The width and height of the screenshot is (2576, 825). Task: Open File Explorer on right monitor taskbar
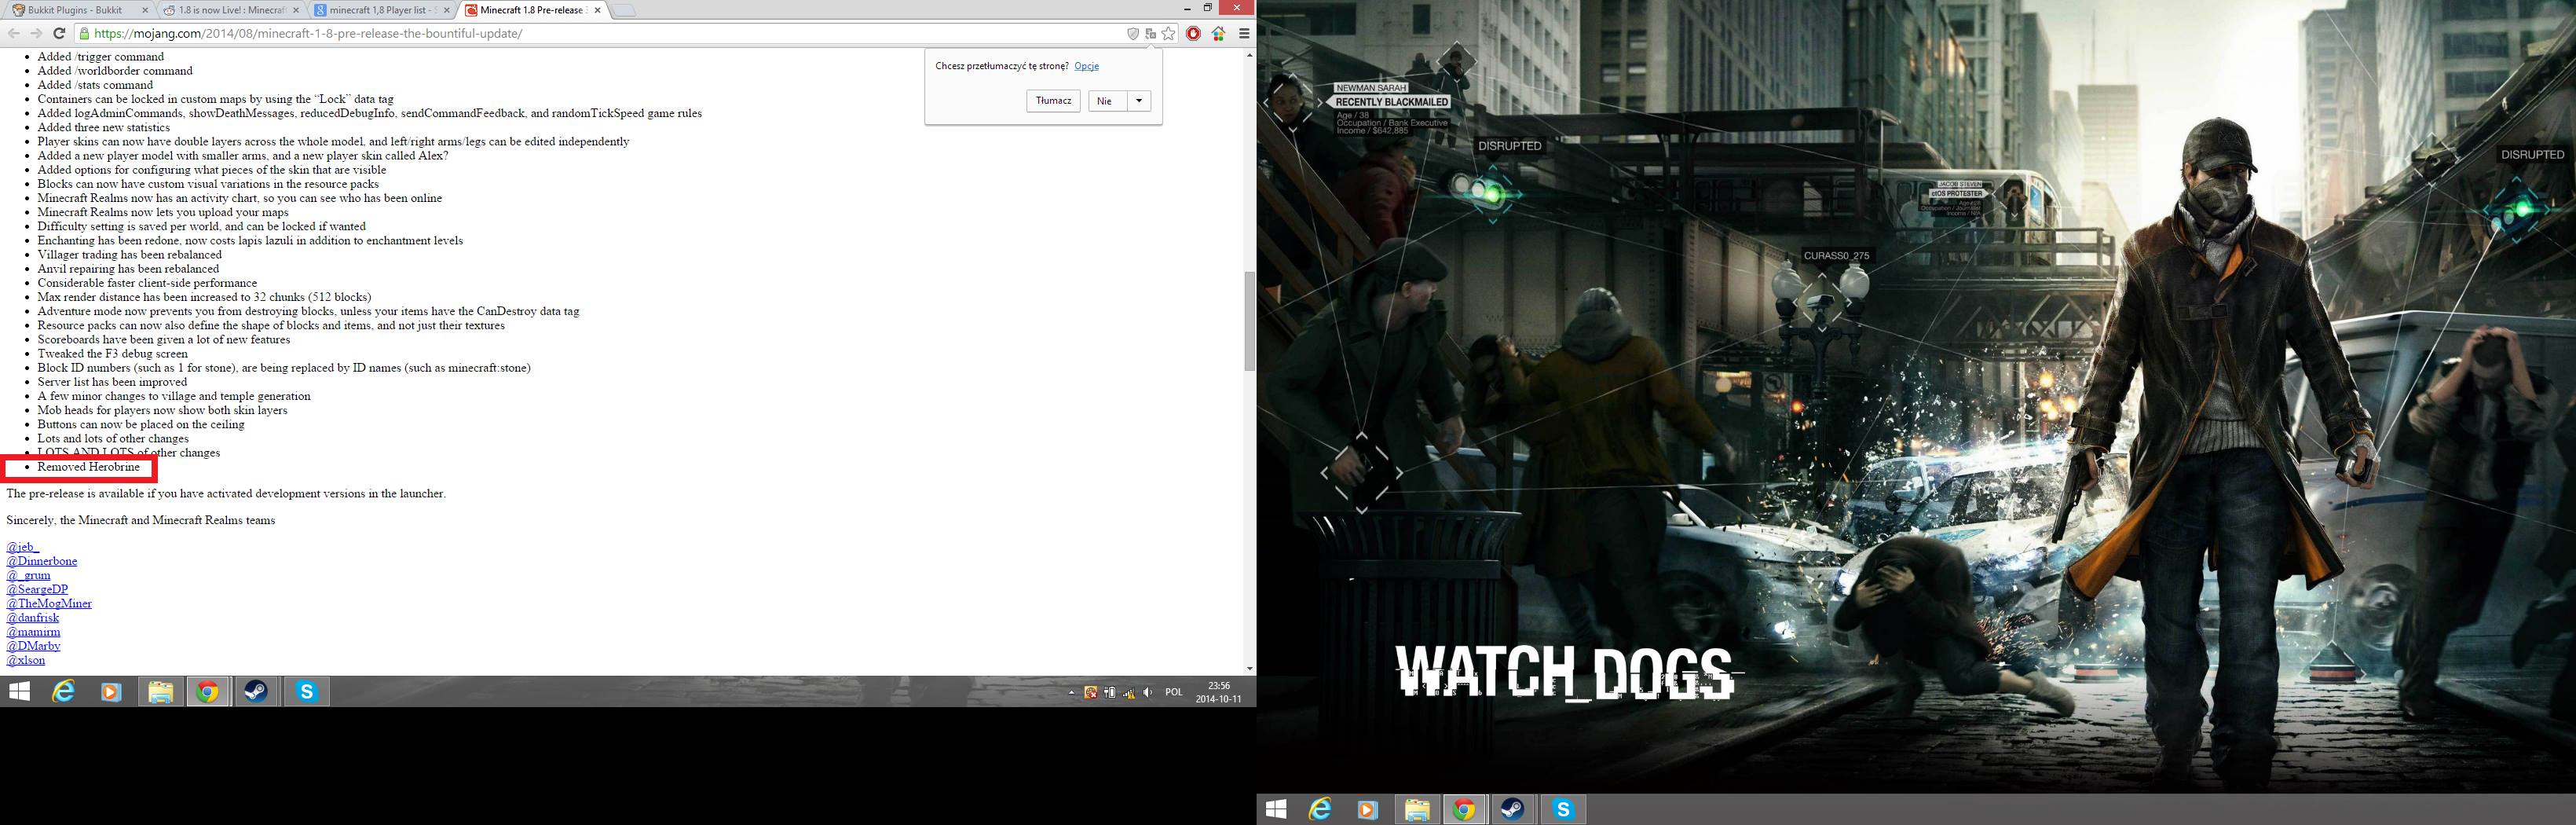coord(1417,810)
